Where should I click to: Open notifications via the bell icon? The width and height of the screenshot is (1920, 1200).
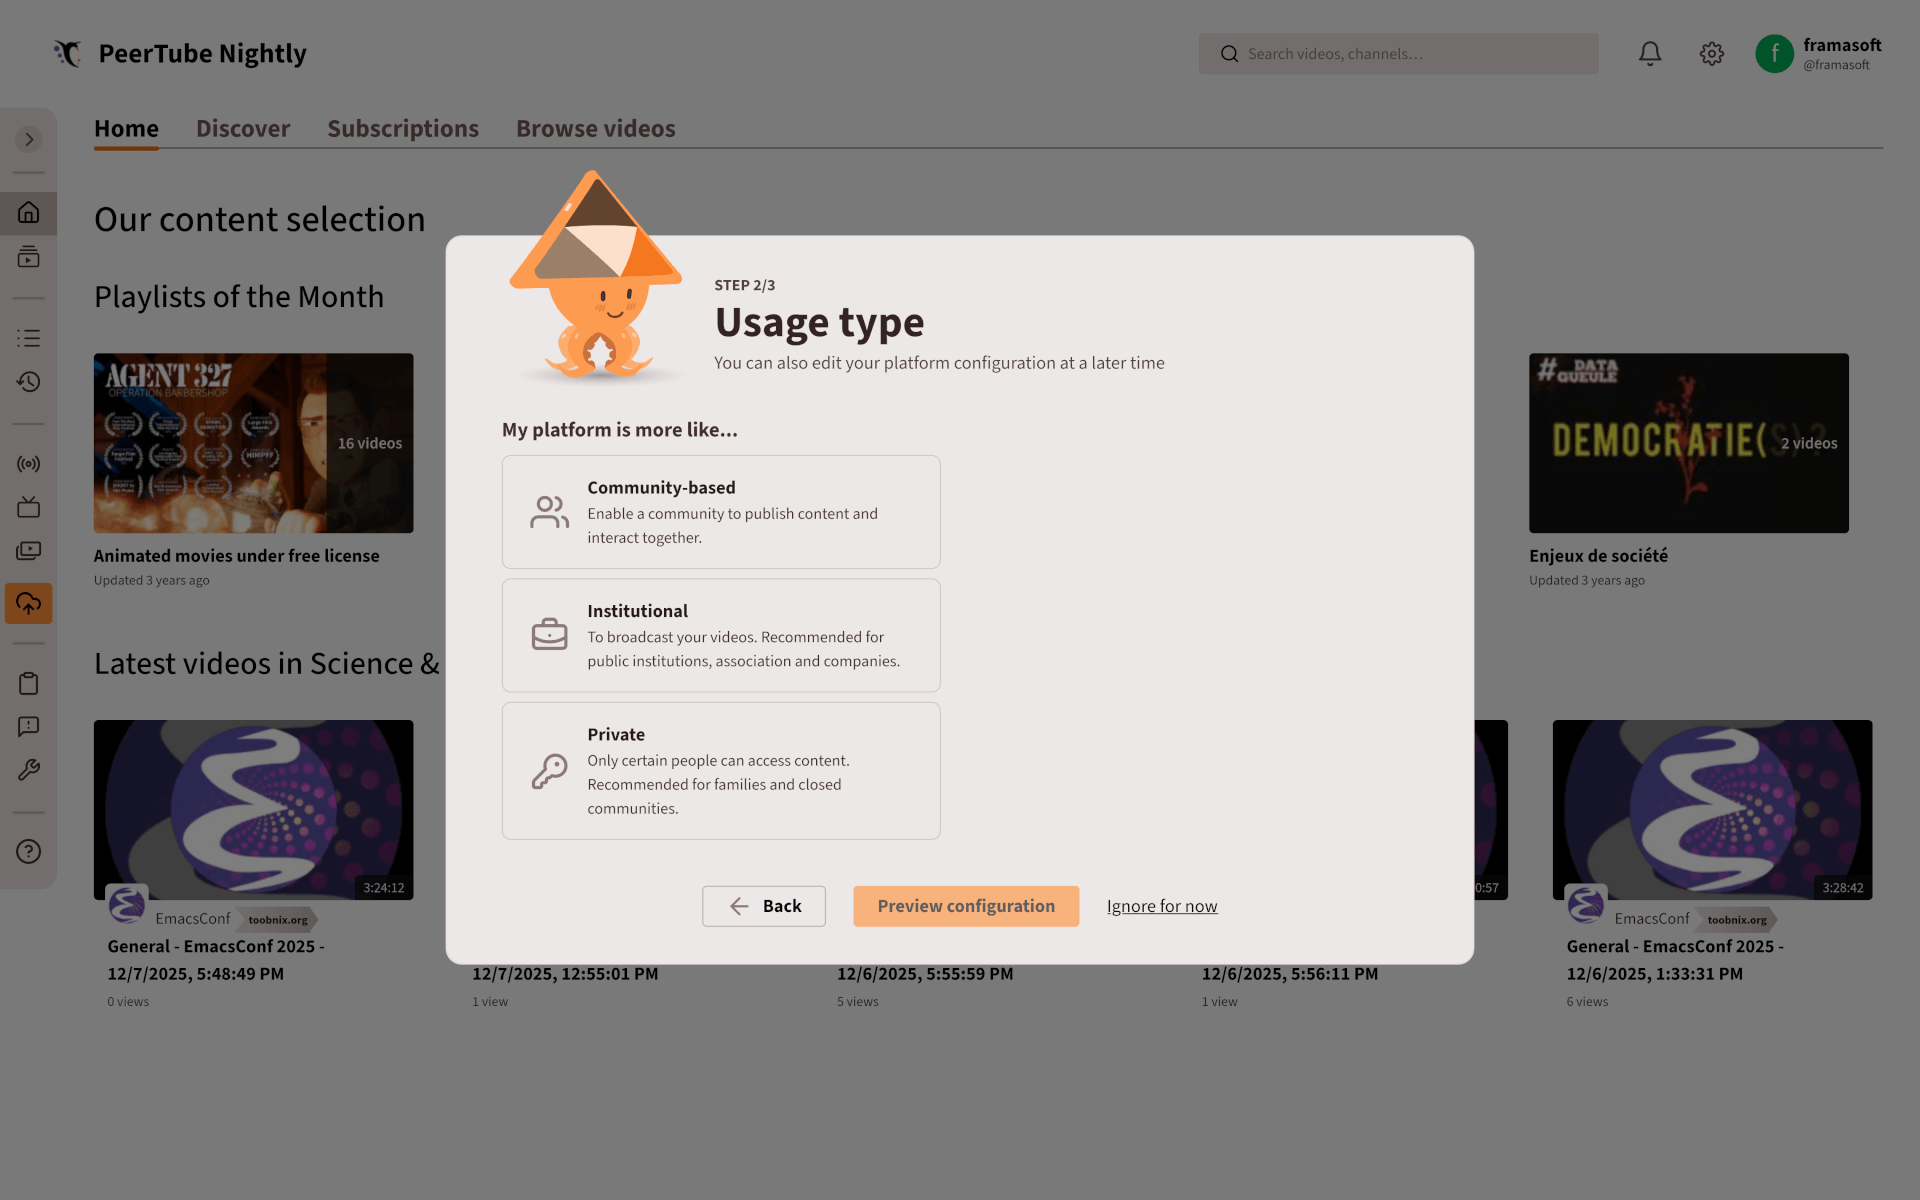[x=1649, y=53]
